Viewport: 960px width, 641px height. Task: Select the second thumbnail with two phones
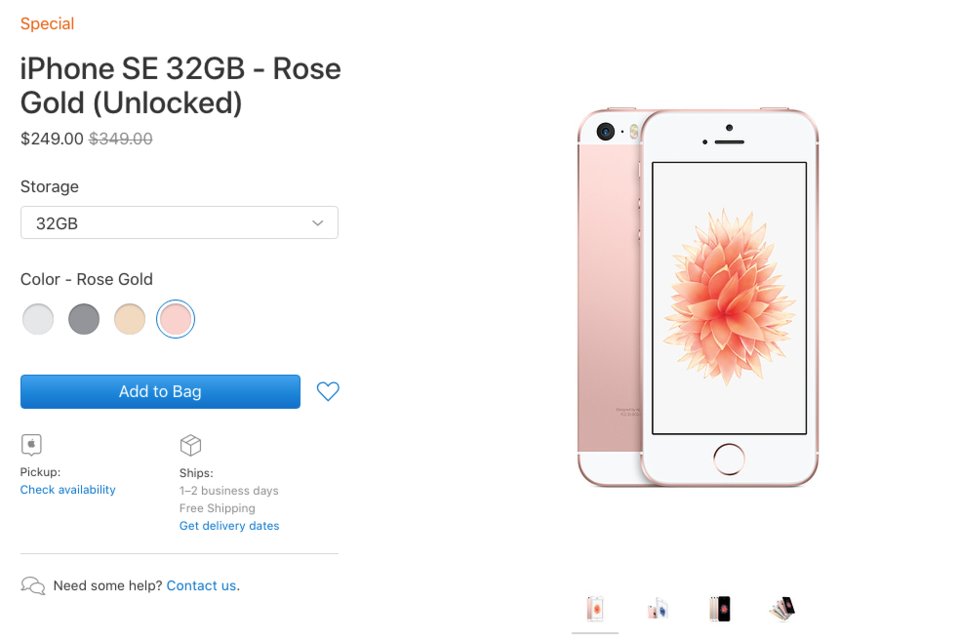[x=657, y=608]
